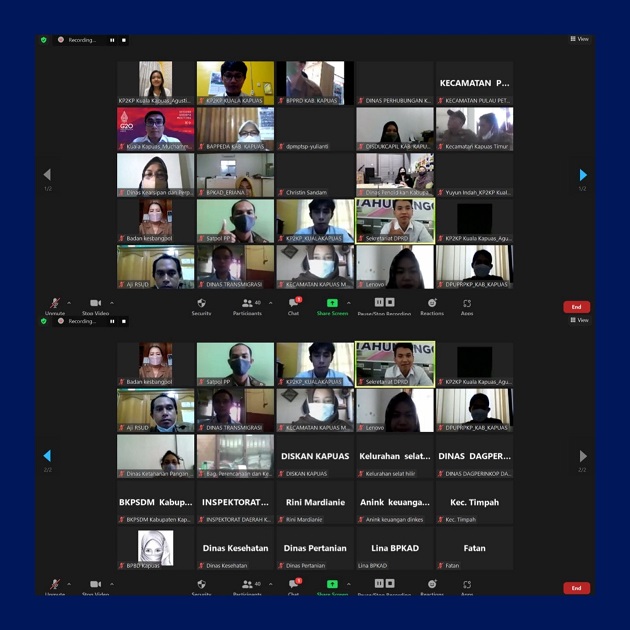Toggle Stop Video camera in top meeting window
The image size is (630, 630).
96,304
